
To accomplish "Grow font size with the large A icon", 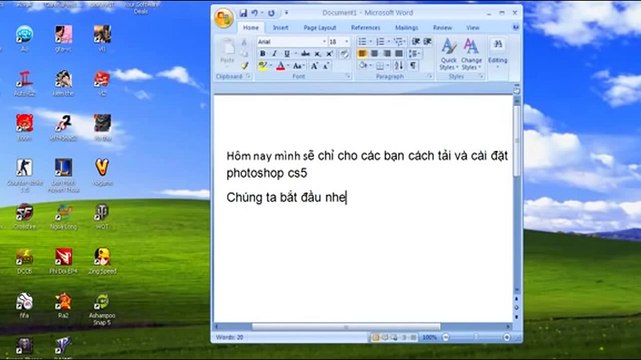I will pyautogui.click(x=314, y=66).
